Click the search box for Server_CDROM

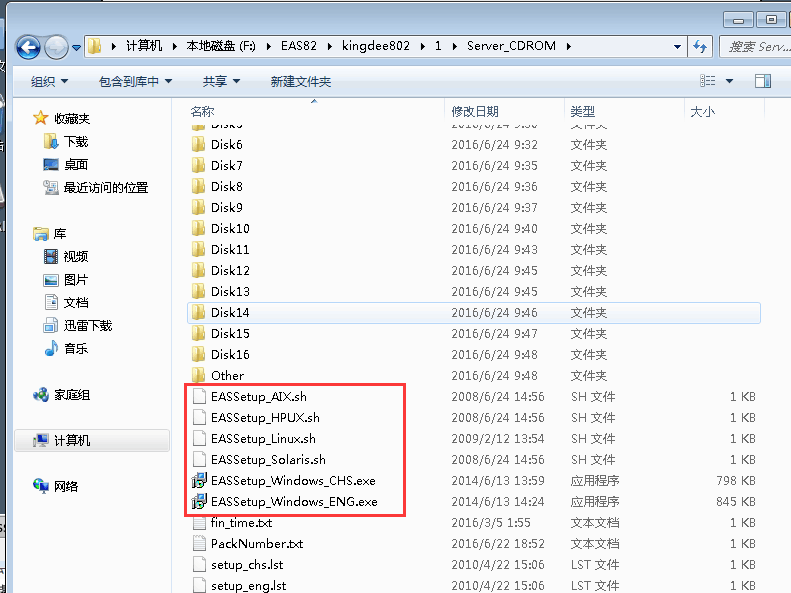tap(755, 46)
